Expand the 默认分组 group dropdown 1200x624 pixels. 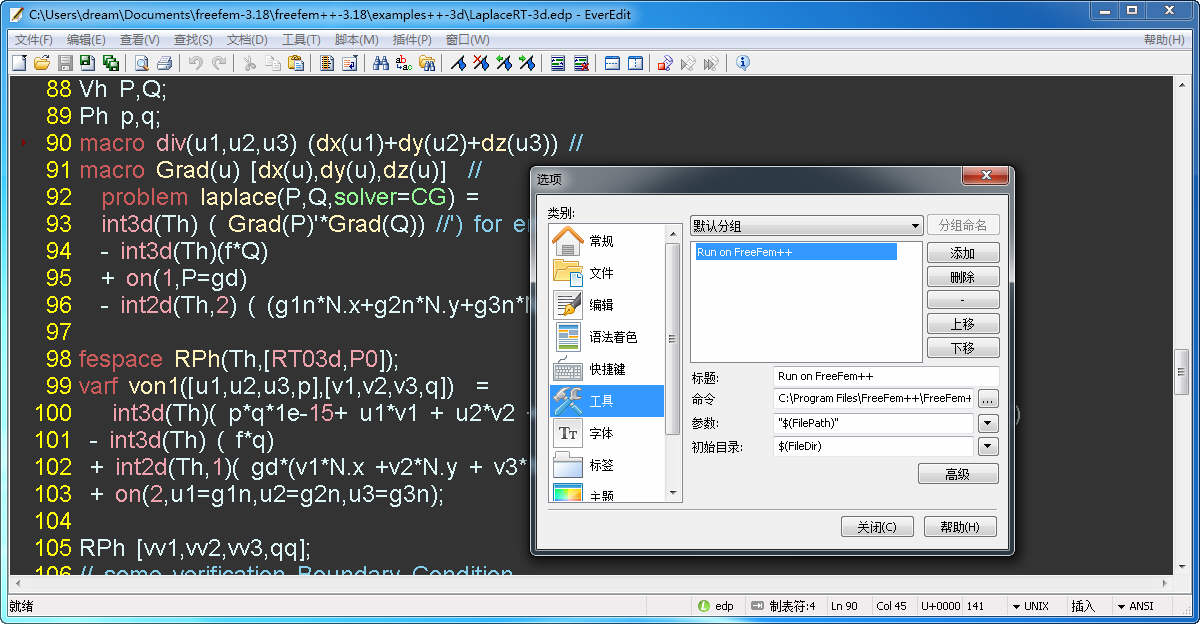pyautogui.click(x=915, y=226)
